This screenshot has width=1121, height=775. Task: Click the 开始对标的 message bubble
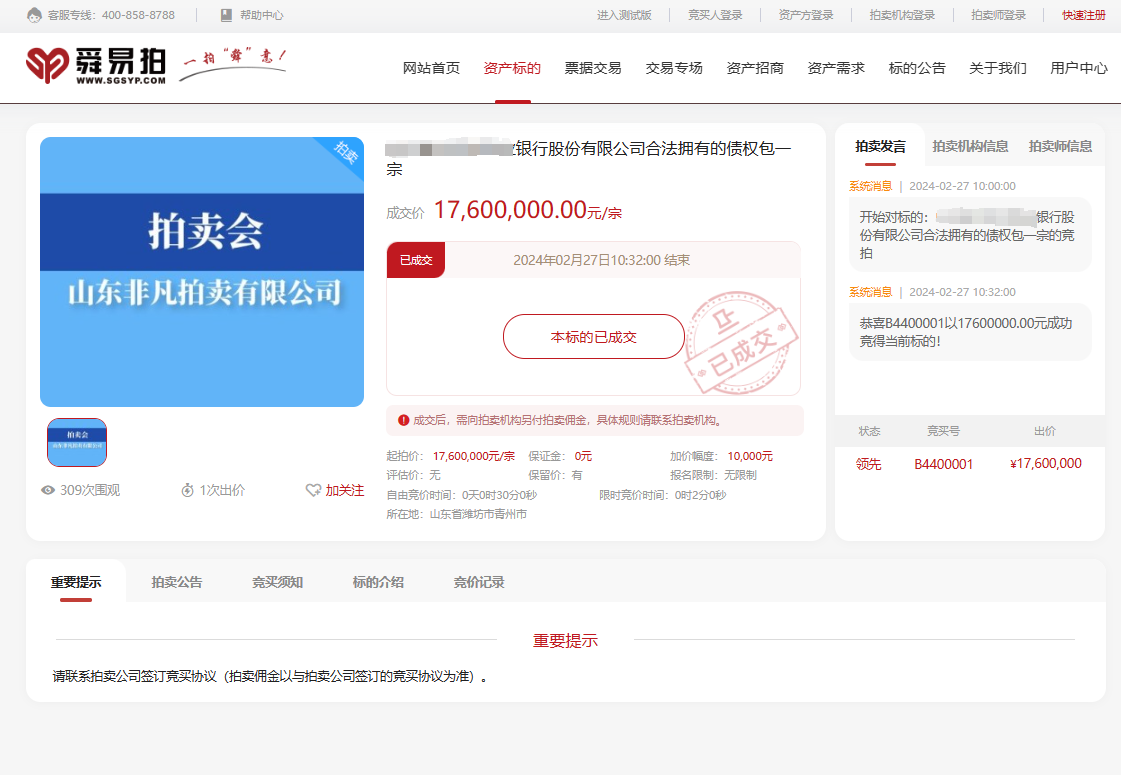[x=970, y=235]
